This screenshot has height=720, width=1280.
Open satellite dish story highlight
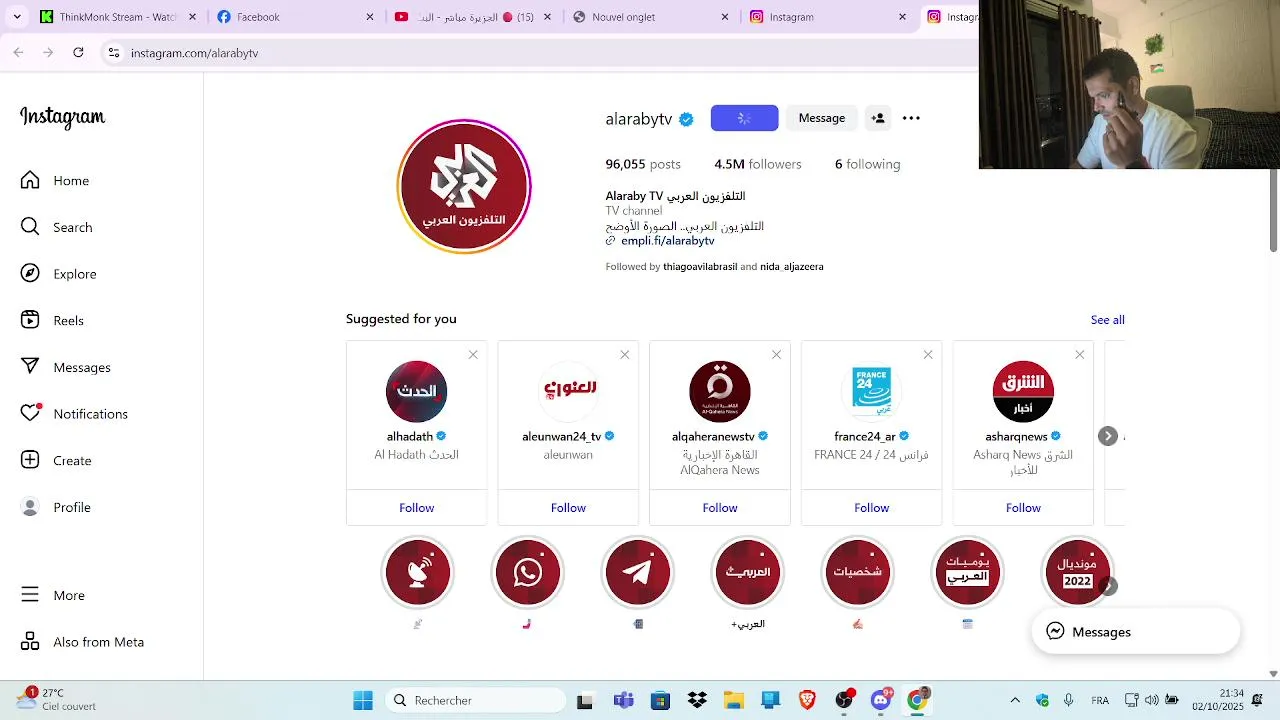click(418, 572)
